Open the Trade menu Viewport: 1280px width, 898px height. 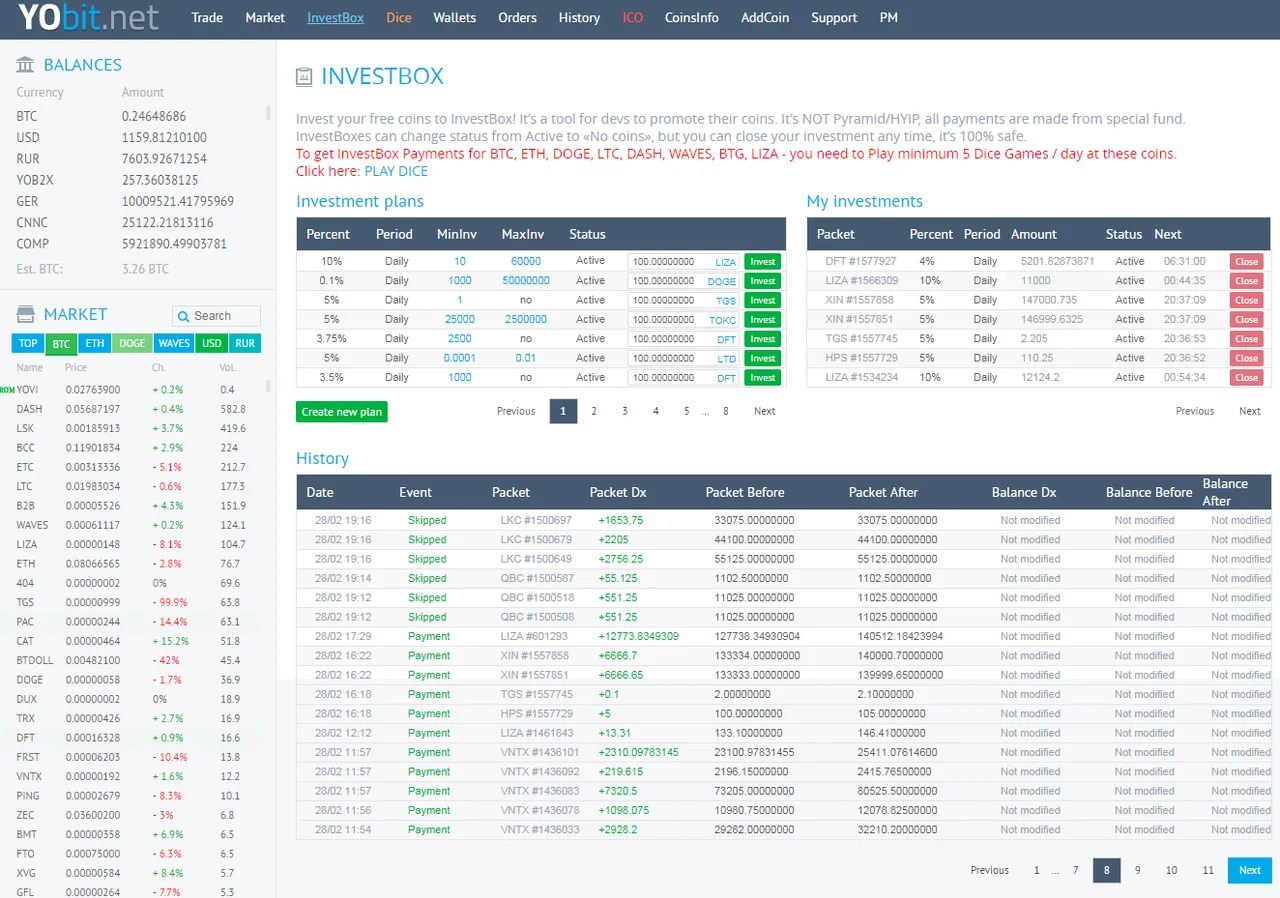point(207,17)
